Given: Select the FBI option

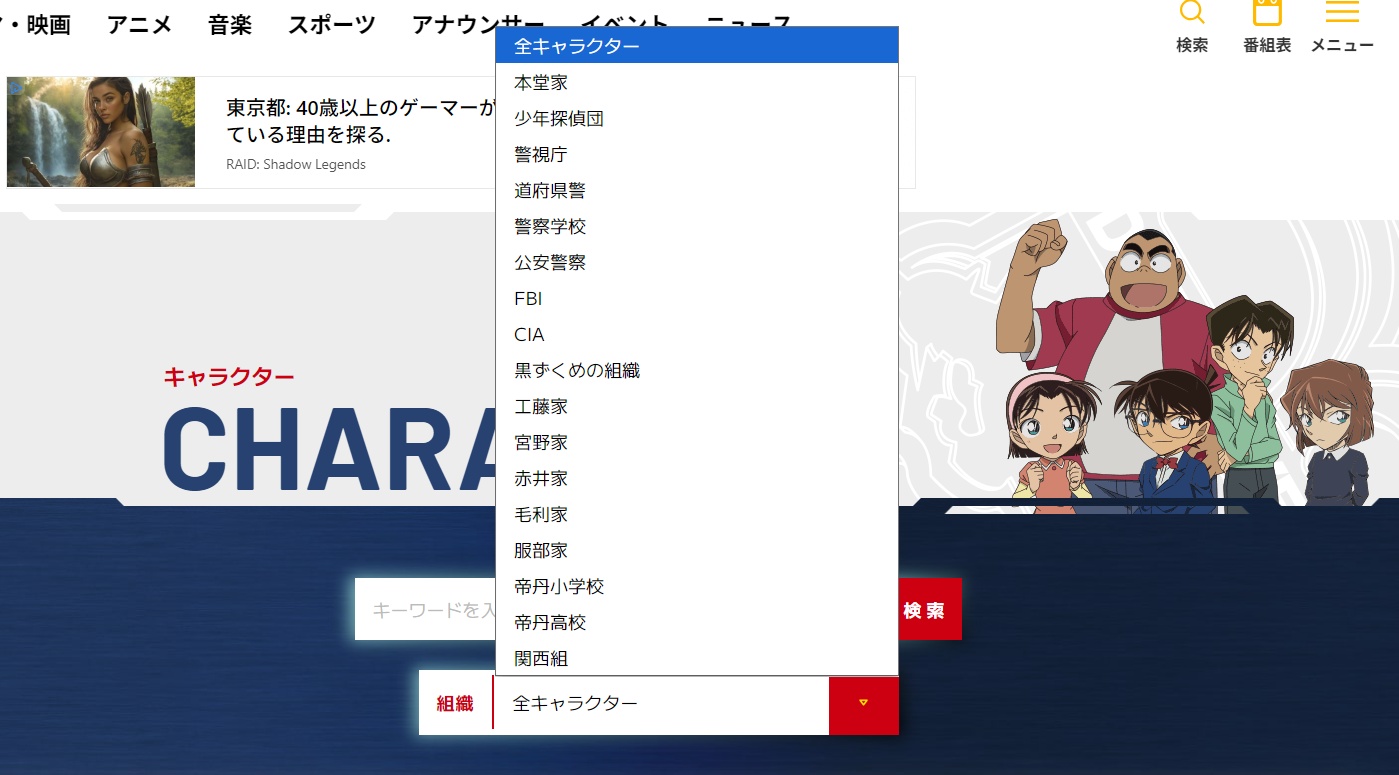Looking at the screenshot, I should (x=528, y=299).
